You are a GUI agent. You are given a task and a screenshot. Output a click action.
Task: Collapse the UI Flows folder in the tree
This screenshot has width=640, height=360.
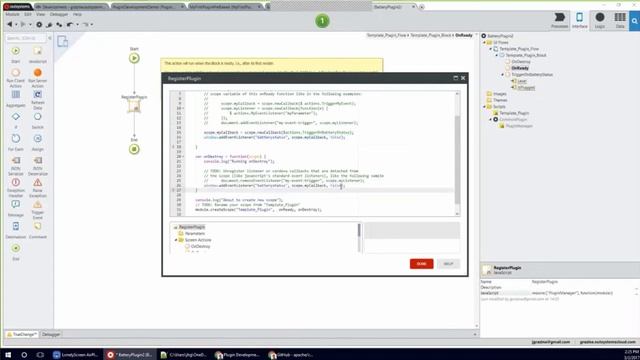tap(484, 42)
